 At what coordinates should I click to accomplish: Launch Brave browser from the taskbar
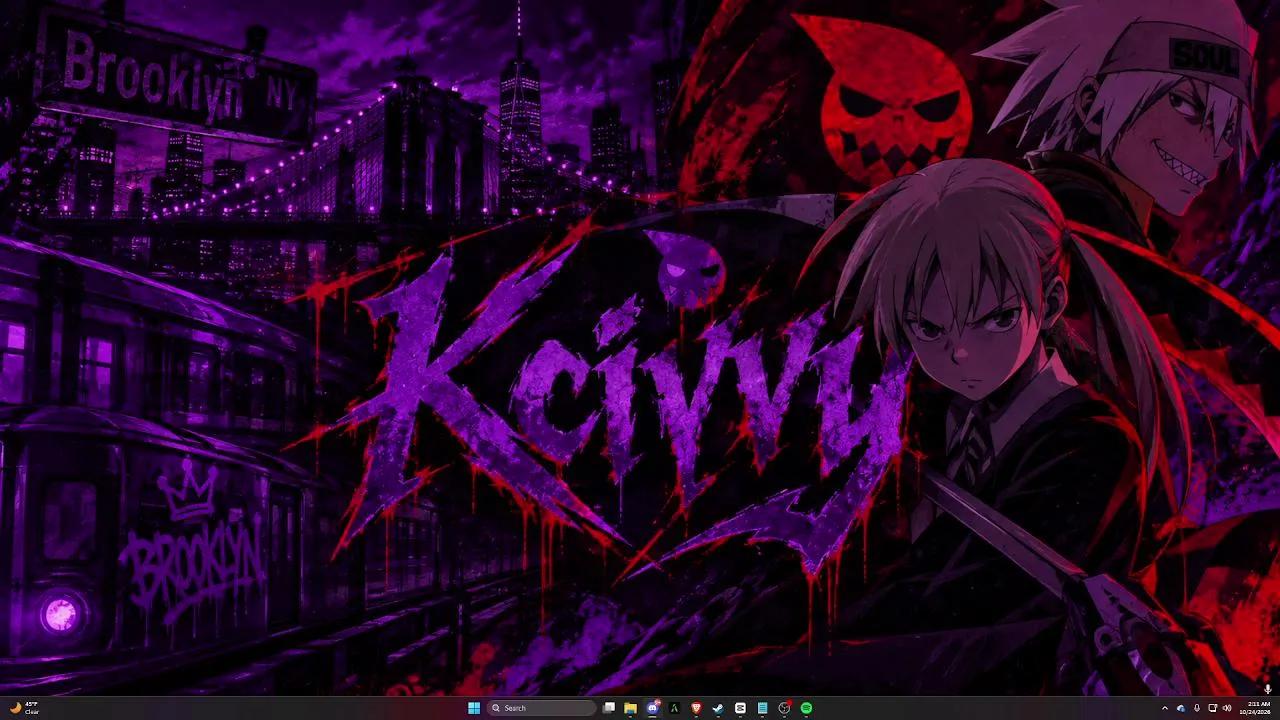coord(697,708)
